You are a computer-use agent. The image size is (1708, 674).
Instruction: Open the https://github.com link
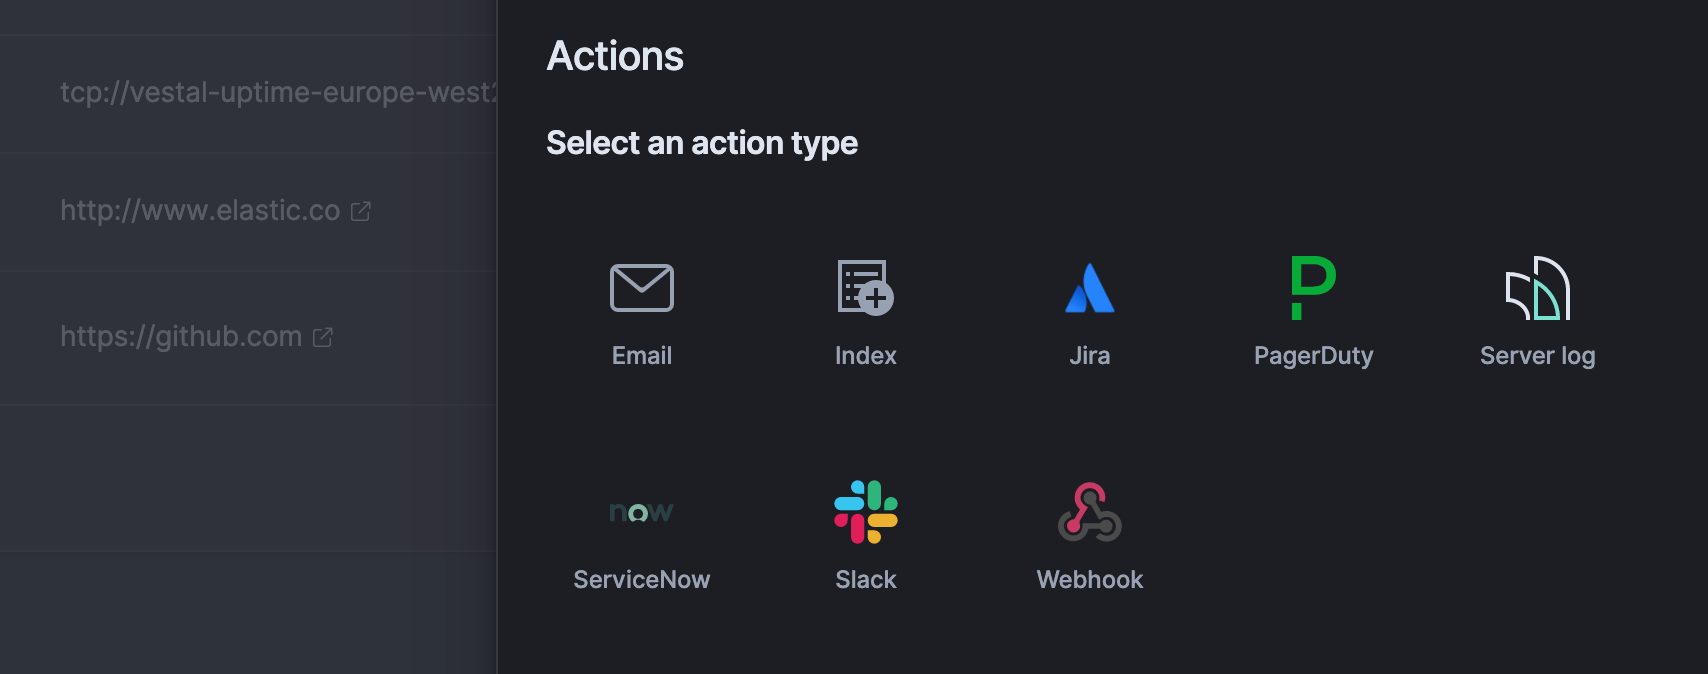coord(181,336)
